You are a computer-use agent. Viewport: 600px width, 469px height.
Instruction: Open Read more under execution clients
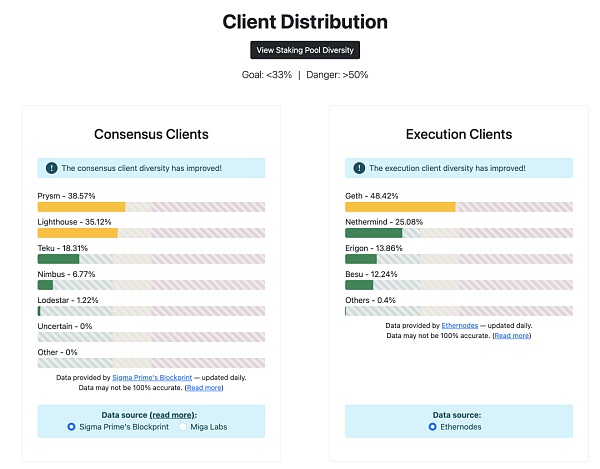(512, 335)
